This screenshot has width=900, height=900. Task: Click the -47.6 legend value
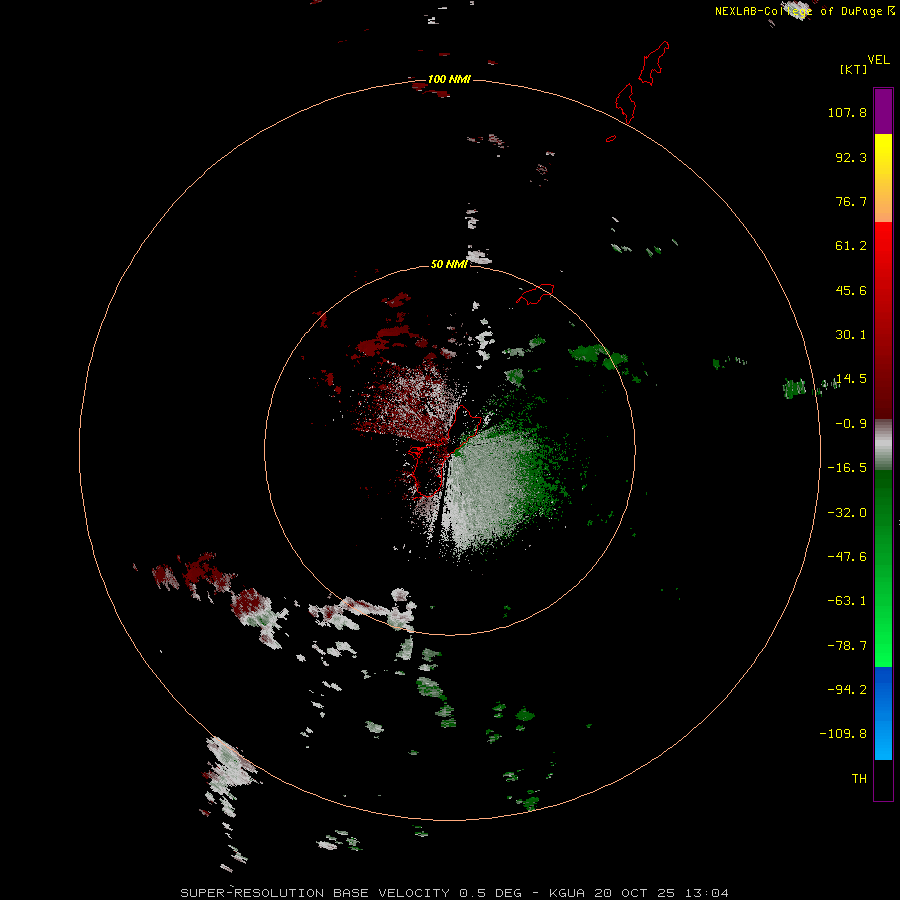[847, 557]
